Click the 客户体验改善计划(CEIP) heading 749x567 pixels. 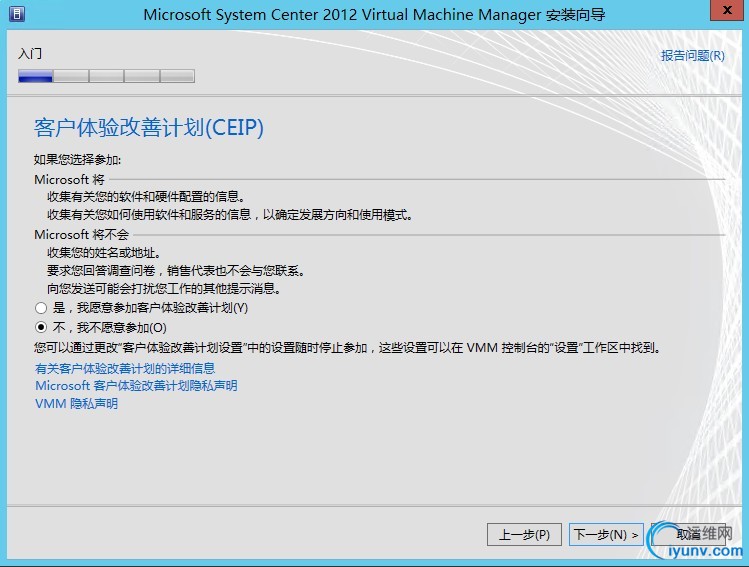pyautogui.click(x=149, y=128)
